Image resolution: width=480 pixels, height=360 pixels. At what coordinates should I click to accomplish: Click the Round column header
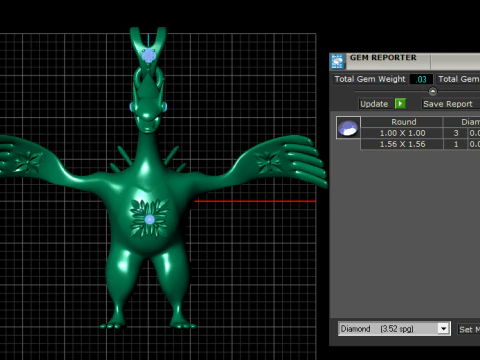[403, 122]
